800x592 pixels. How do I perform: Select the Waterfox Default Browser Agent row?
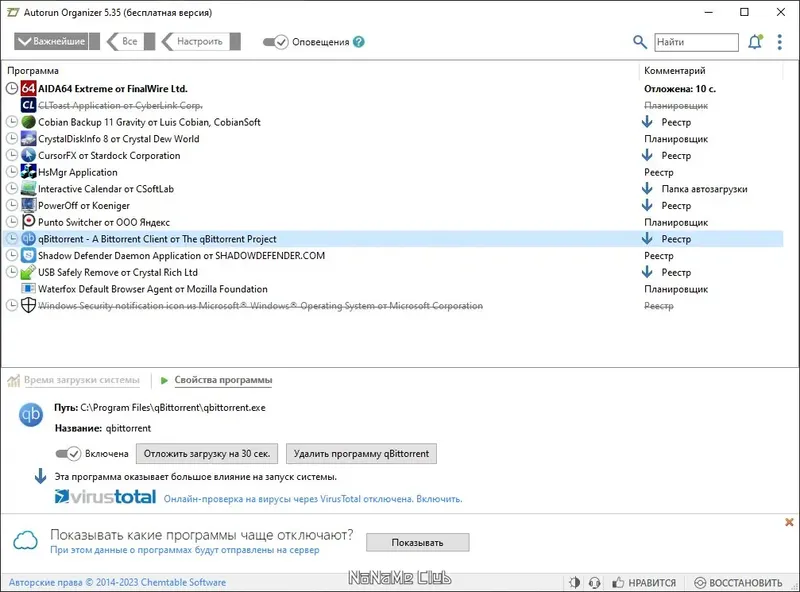(393, 289)
